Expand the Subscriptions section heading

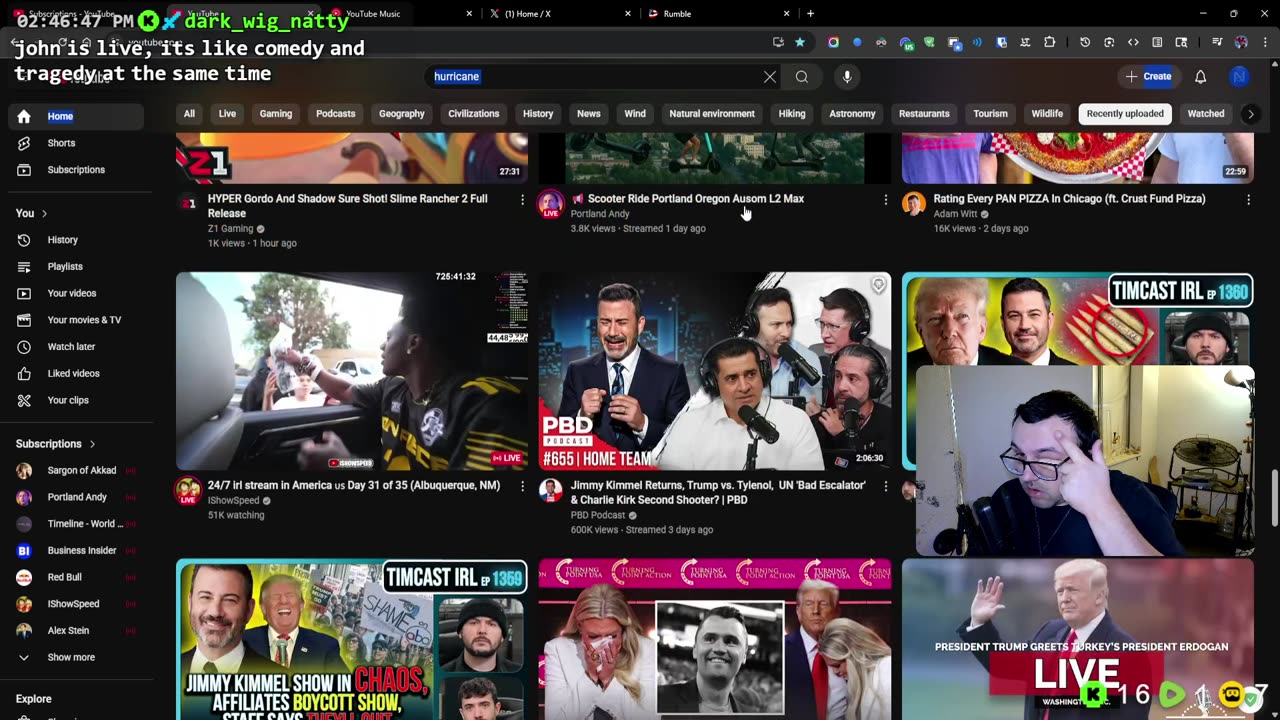coord(56,444)
